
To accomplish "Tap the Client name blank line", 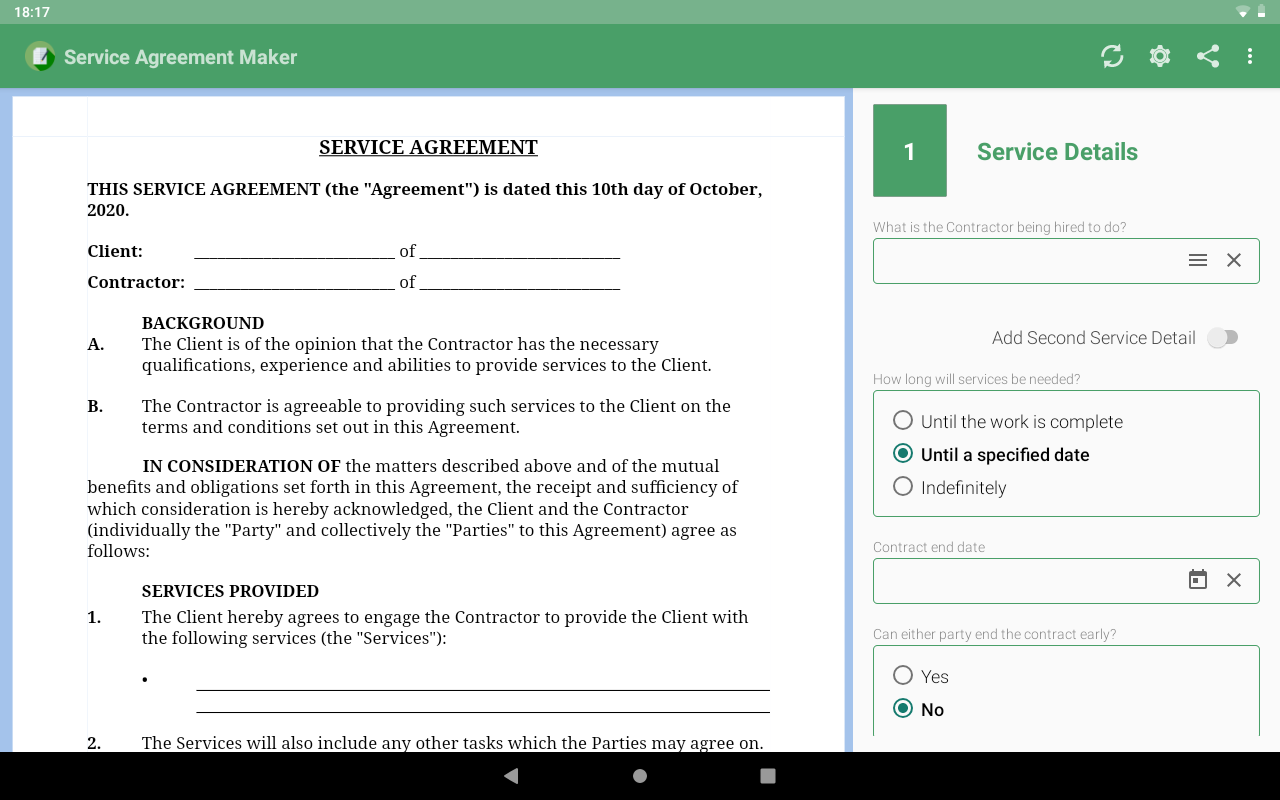I will point(294,252).
